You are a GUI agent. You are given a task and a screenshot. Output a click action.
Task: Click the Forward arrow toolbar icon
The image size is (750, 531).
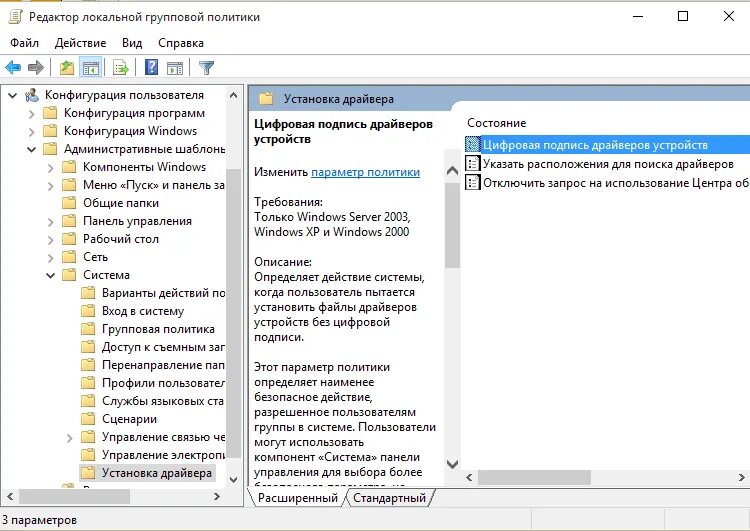pyautogui.click(x=36, y=67)
